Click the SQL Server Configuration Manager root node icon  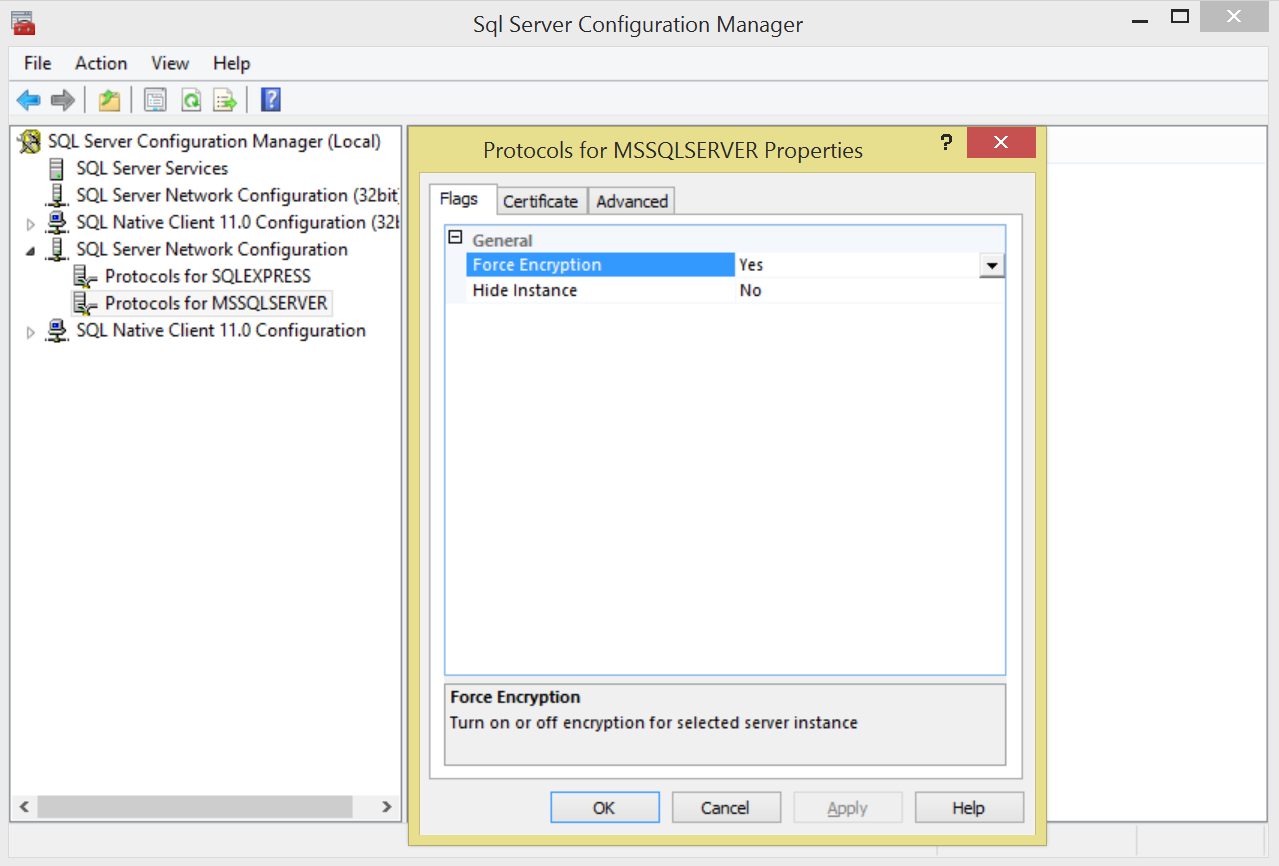click(x=30, y=142)
